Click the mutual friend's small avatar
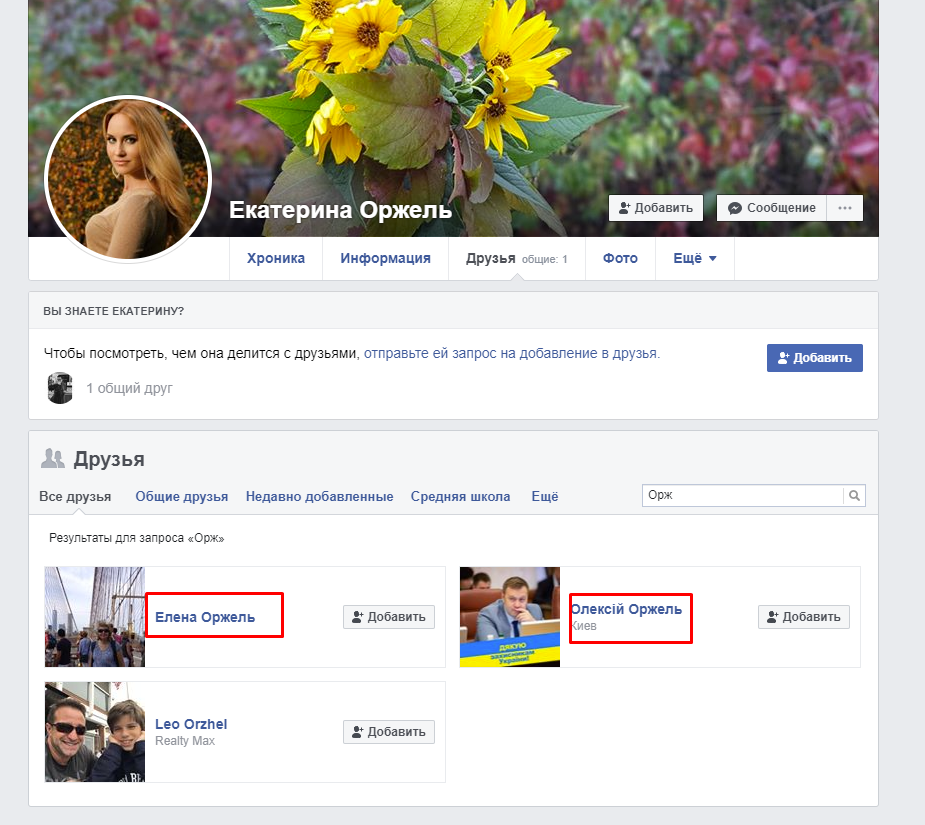 tap(60, 388)
